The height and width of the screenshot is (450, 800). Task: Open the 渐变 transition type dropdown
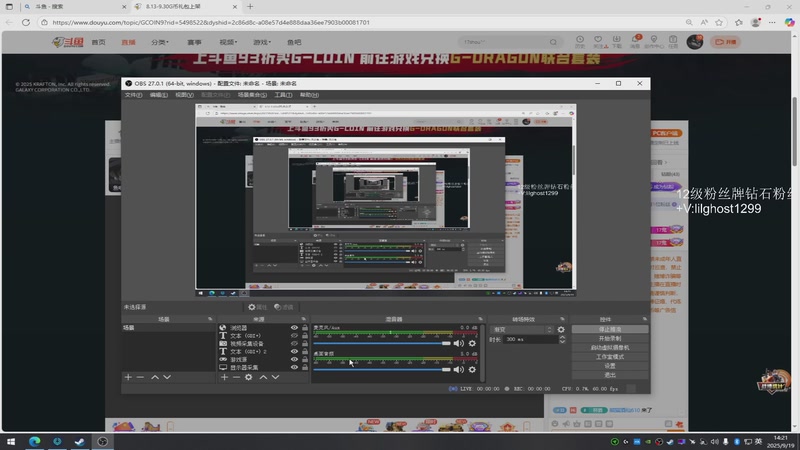521,330
